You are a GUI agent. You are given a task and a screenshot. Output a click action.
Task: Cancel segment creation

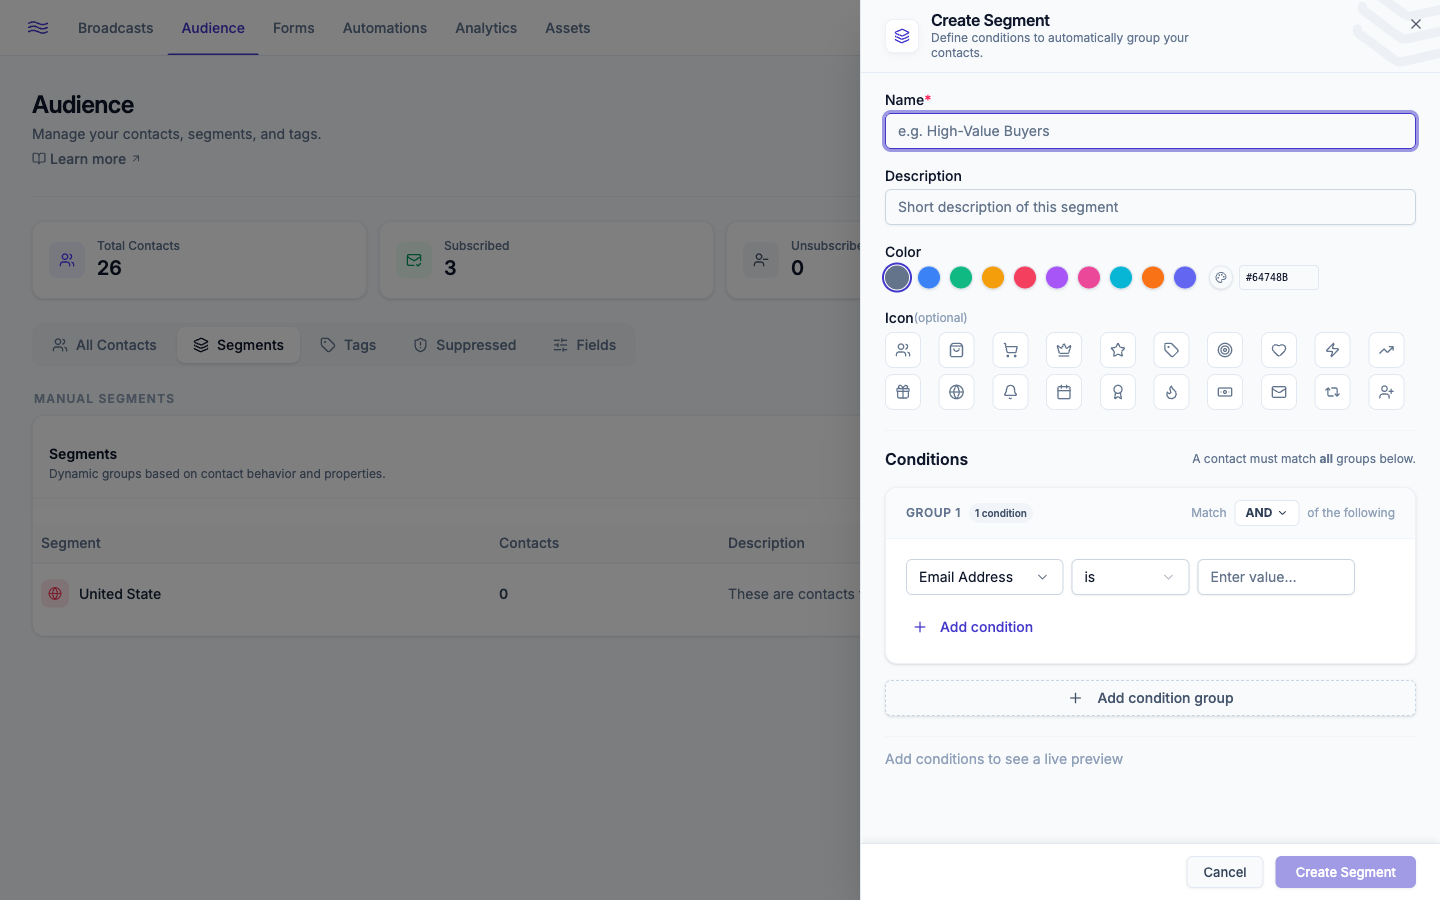click(x=1225, y=872)
